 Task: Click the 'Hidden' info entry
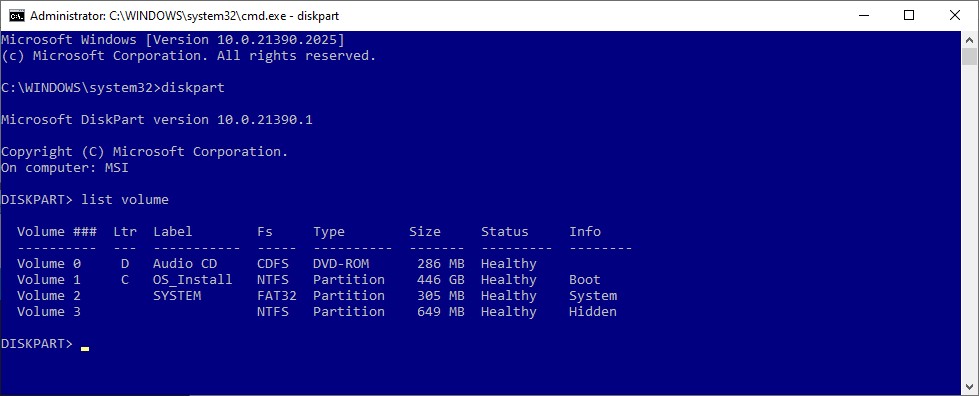(x=593, y=312)
